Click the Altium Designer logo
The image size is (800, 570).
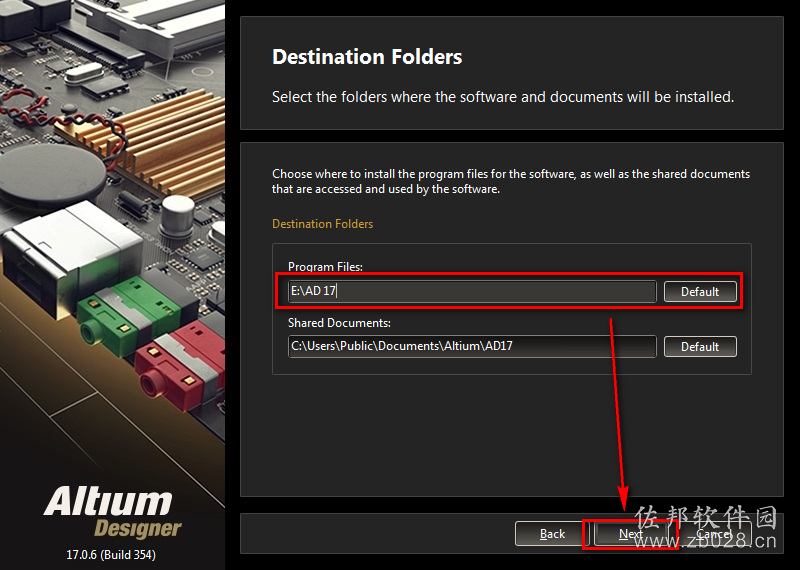112,512
